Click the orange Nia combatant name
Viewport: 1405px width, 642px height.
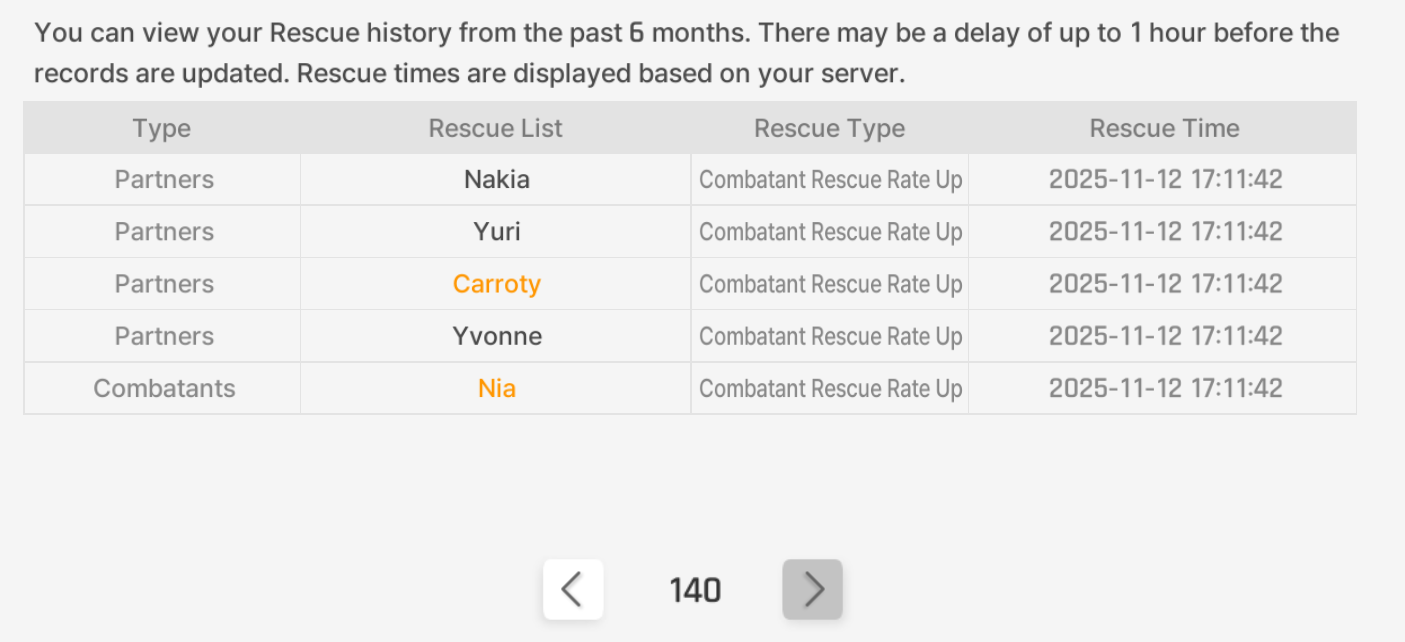pyautogui.click(x=497, y=388)
